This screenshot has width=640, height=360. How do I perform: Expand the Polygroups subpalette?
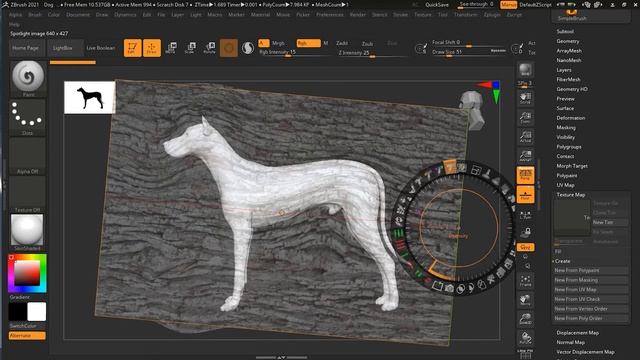point(569,147)
